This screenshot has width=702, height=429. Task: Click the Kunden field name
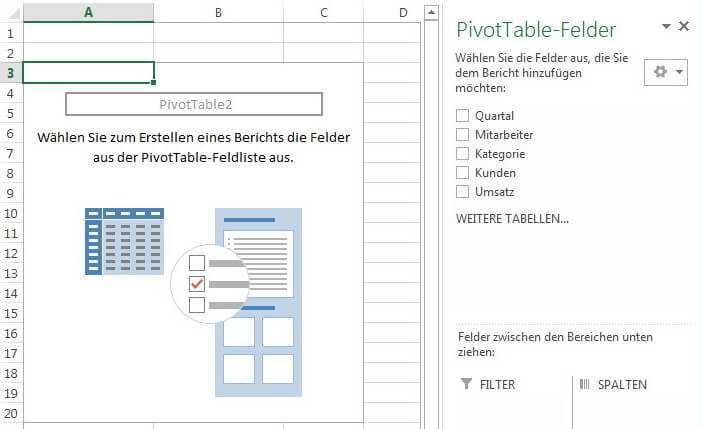click(495, 173)
